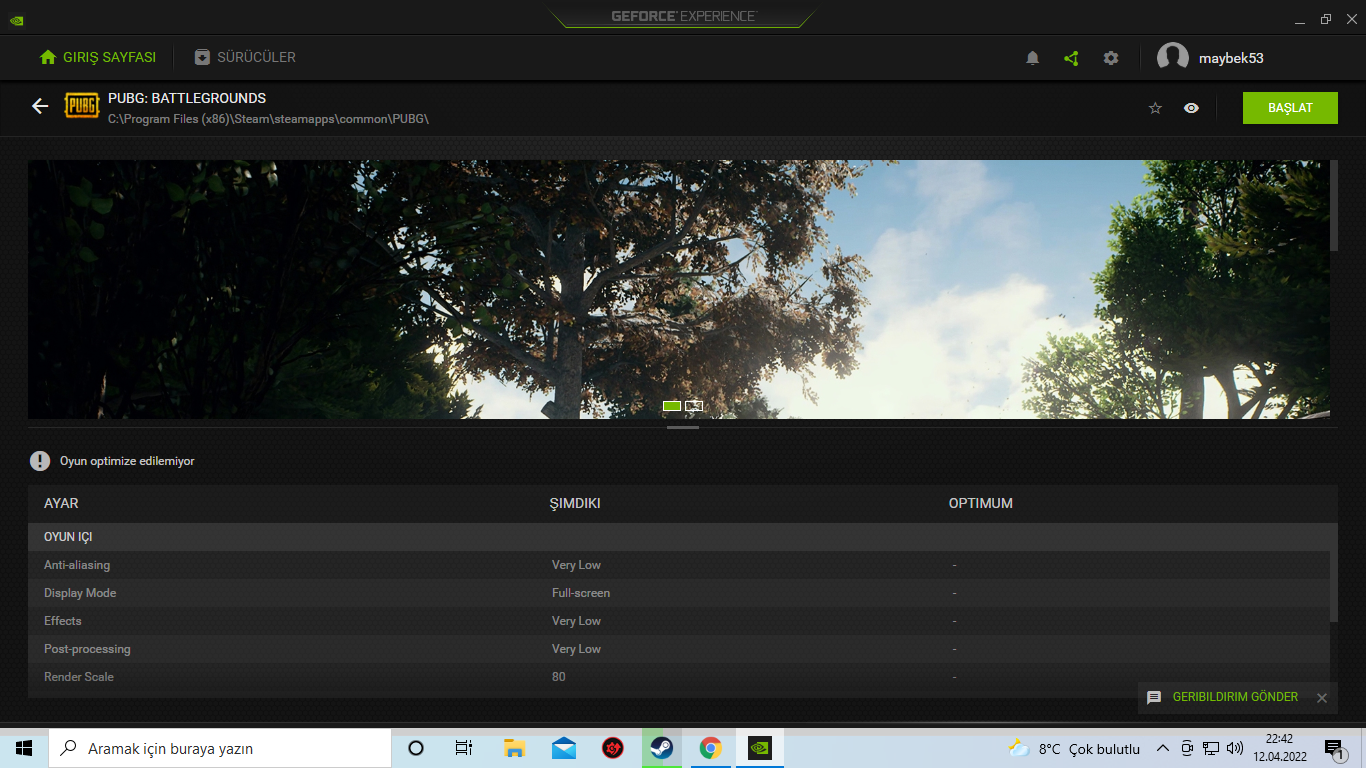The height and width of the screenshot is (768, 1366).
Task: Switch to the Sürücüler tab
Action: [x=245, y=58]
